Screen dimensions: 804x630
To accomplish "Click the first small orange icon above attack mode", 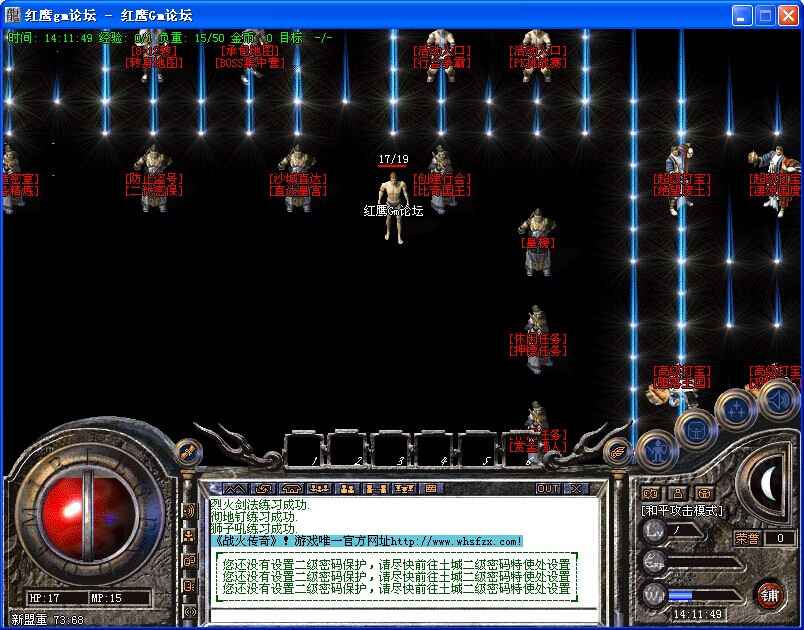I will click(651, 493).
